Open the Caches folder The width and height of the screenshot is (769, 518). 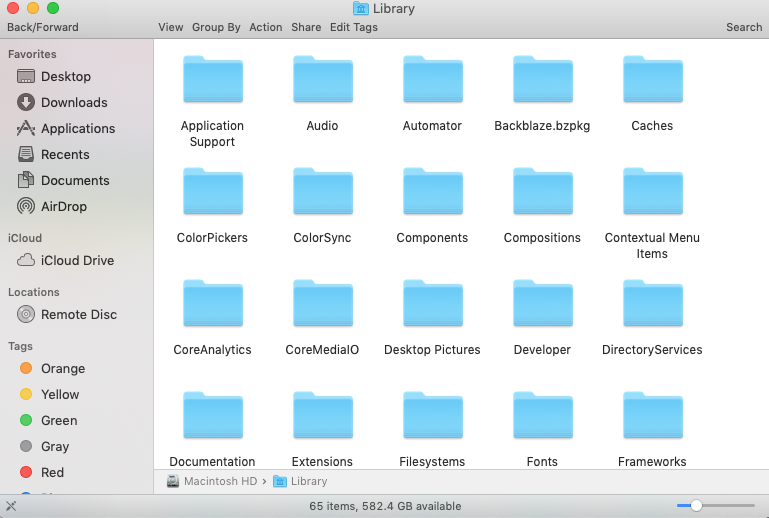point(652,79)
